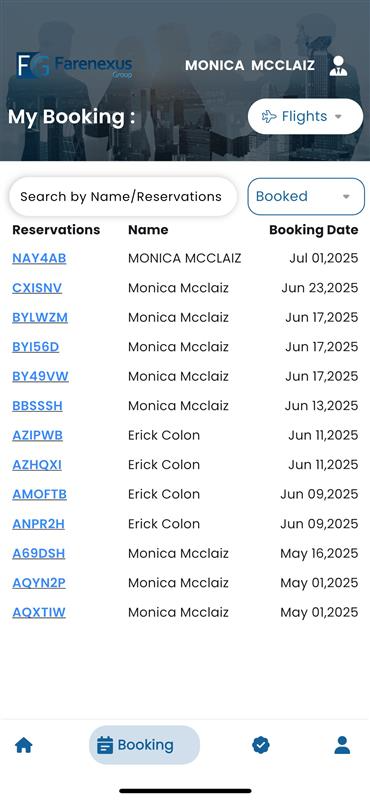The width and height of the screenshot is (370, 800).
Task: Select the Booking tab in bottom bar
Action: (x=144, y=745)
